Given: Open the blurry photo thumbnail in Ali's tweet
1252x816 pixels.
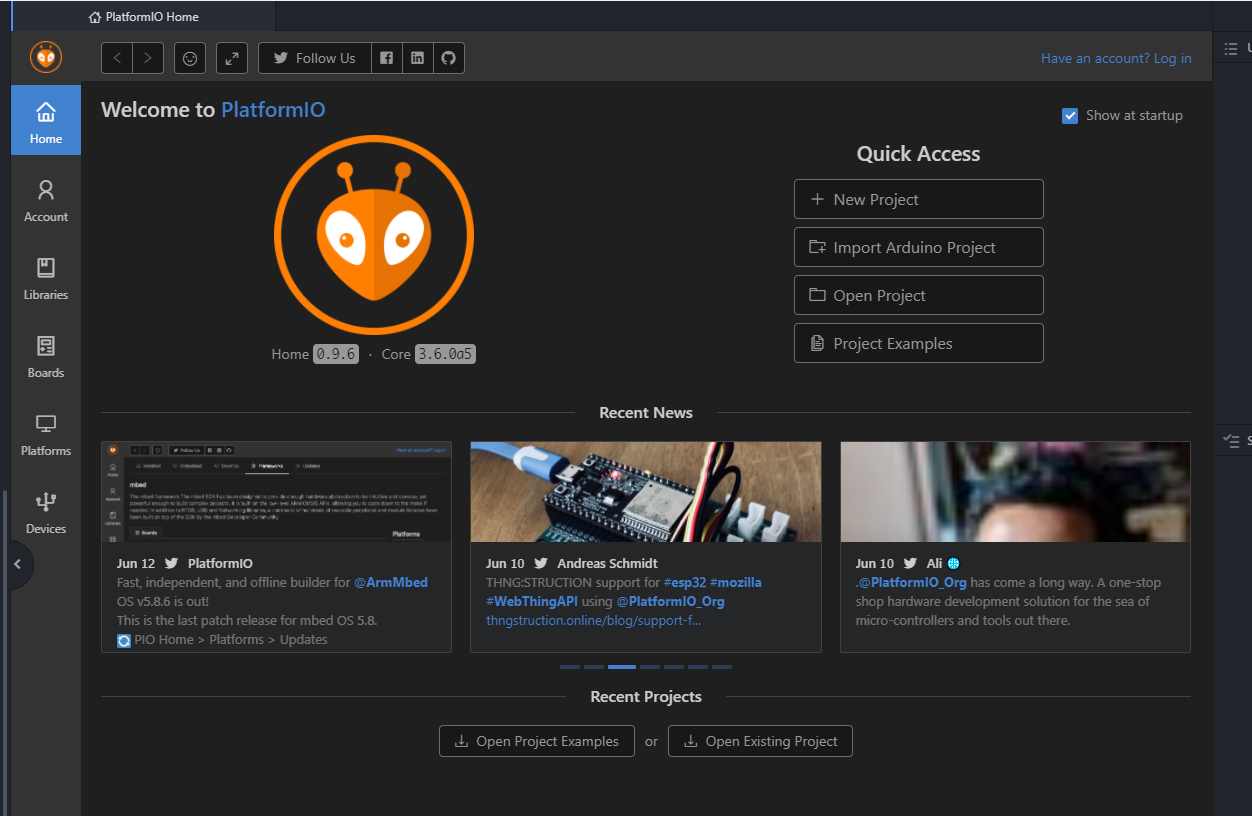Looking at the screenshot, I should click(1015, 492).
